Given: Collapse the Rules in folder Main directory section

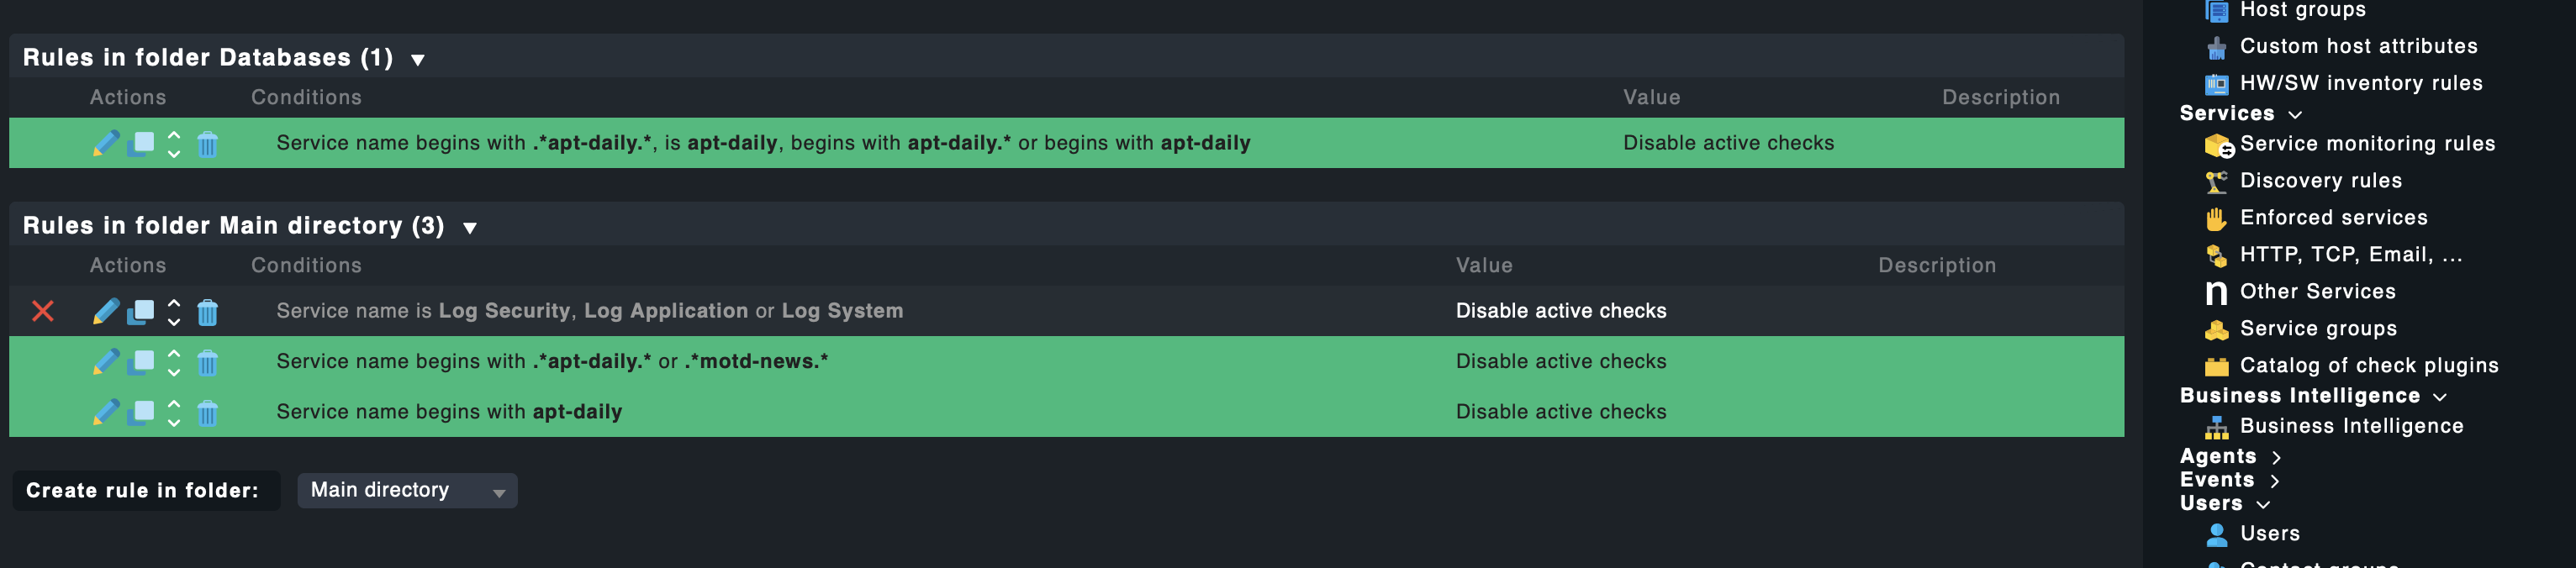Looking at the screenshot, I should point(469,227).
